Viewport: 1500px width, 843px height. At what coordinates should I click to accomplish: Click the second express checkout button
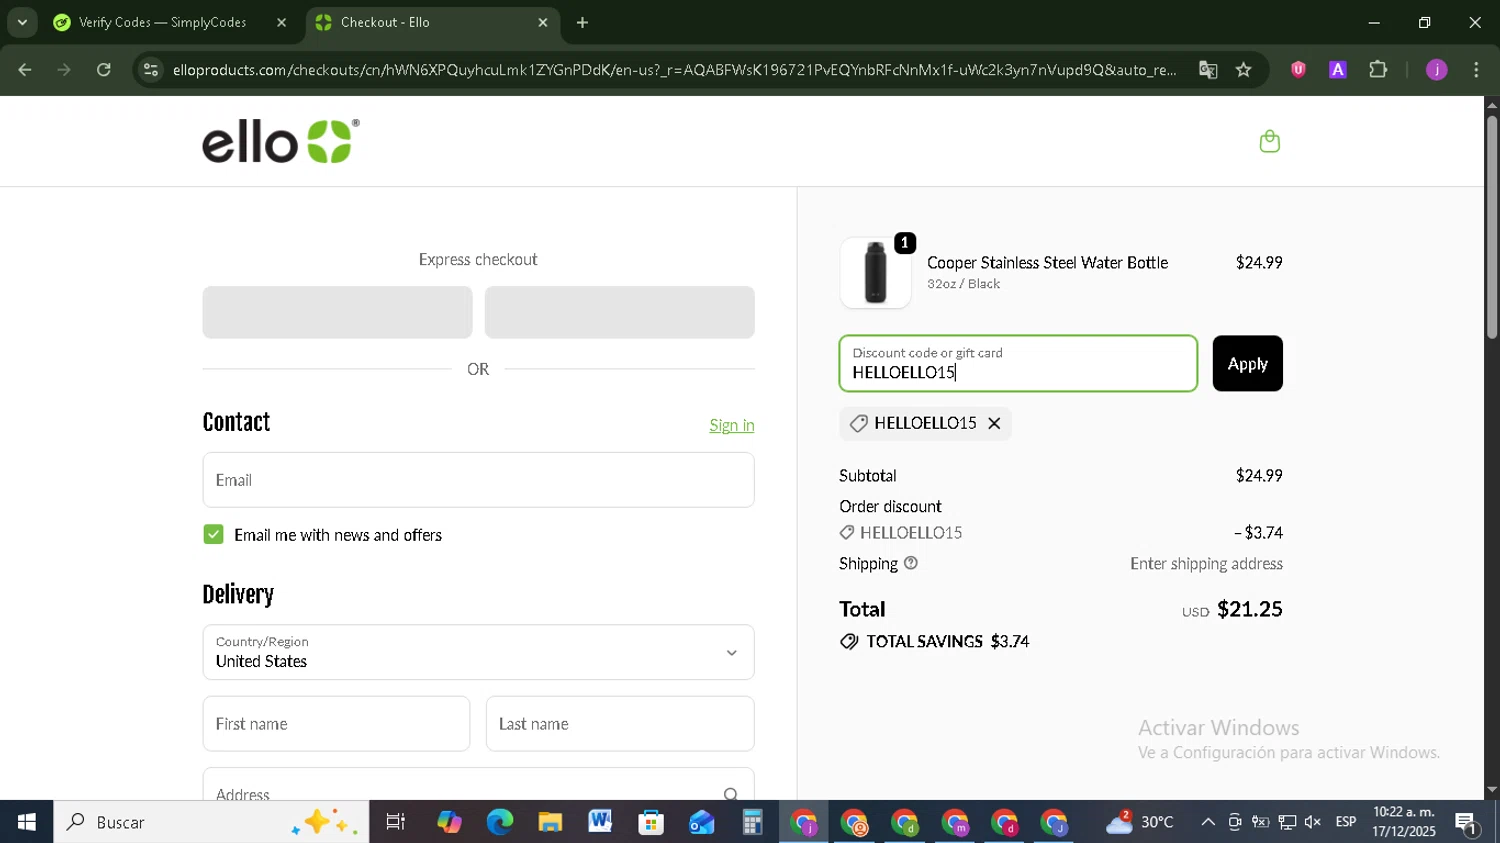click(x=619, y=312)
